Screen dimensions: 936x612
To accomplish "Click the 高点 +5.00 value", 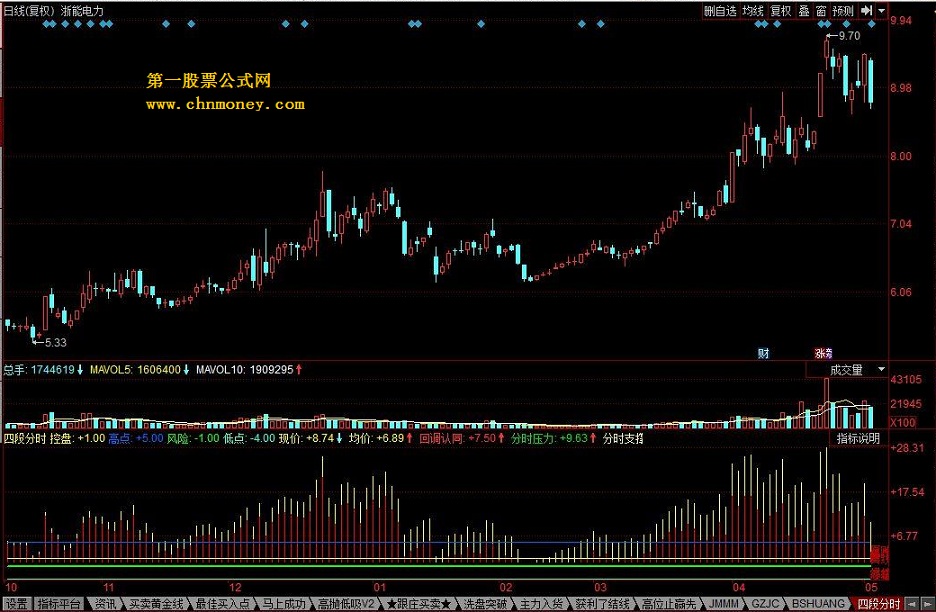I will [136, 438].
